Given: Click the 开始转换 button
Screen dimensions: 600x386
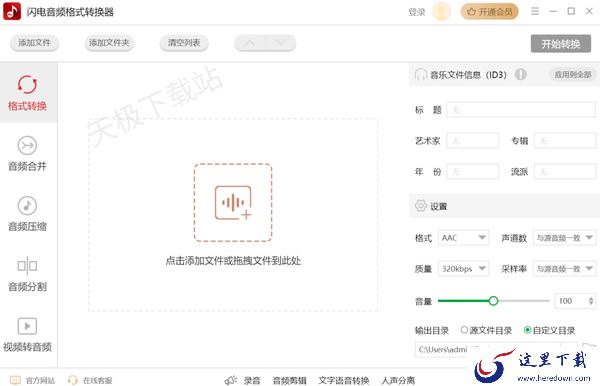Looking at the screenshot, I should point(561,44).
